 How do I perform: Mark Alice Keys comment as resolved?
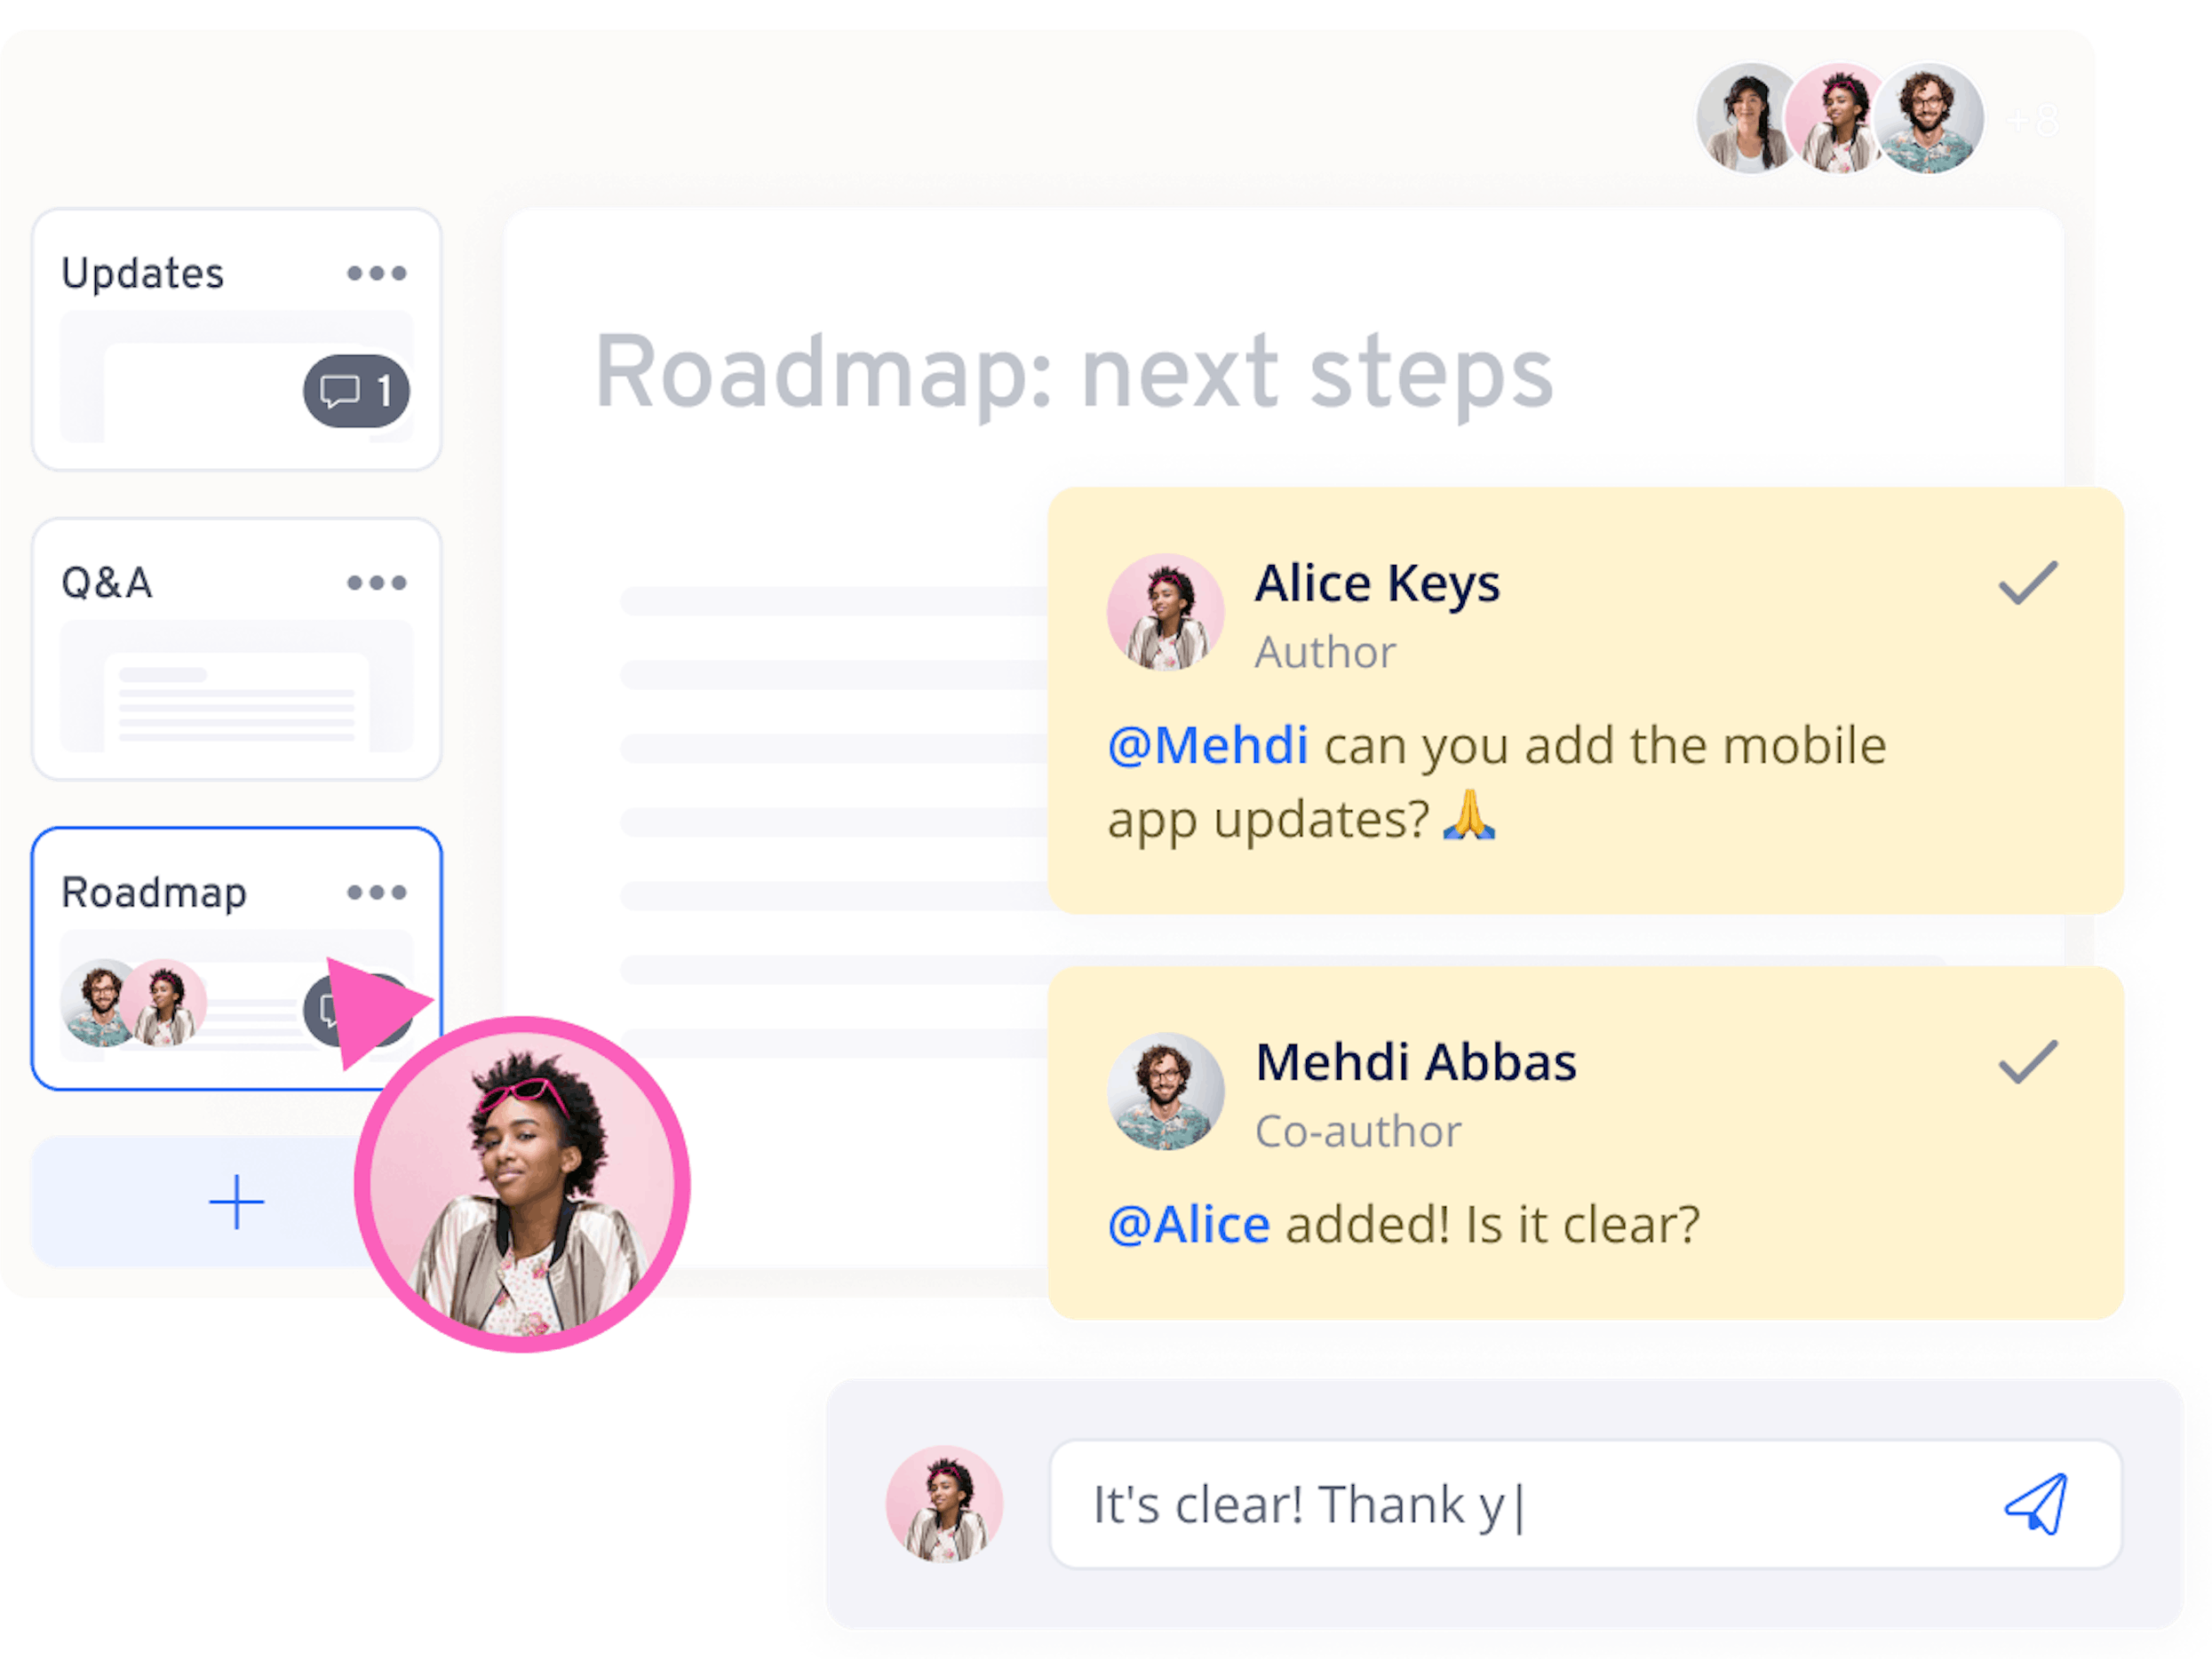click(2027, 583)
